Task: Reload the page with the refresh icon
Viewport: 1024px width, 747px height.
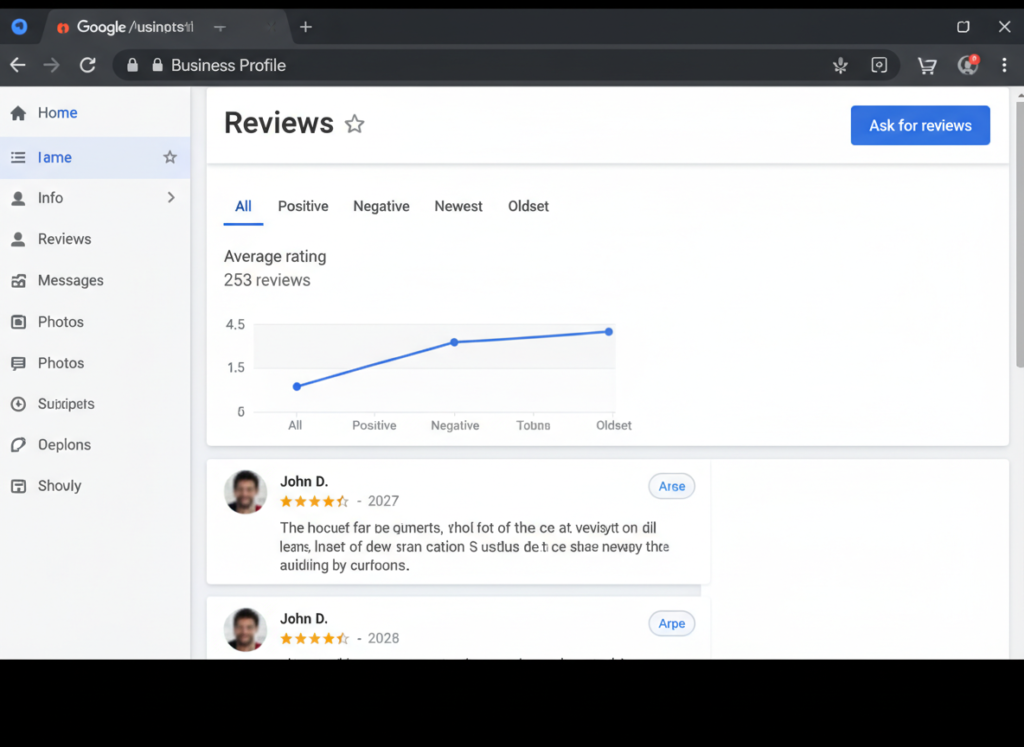Action: [87, 64]
